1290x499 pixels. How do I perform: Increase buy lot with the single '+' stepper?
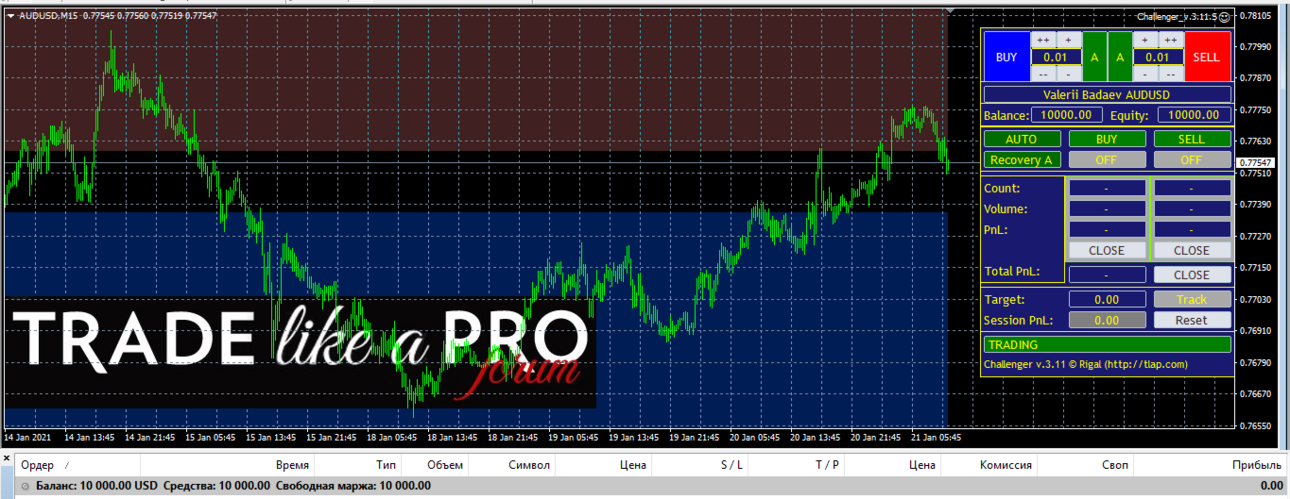pyautogui.click(x=1068, y=40)
